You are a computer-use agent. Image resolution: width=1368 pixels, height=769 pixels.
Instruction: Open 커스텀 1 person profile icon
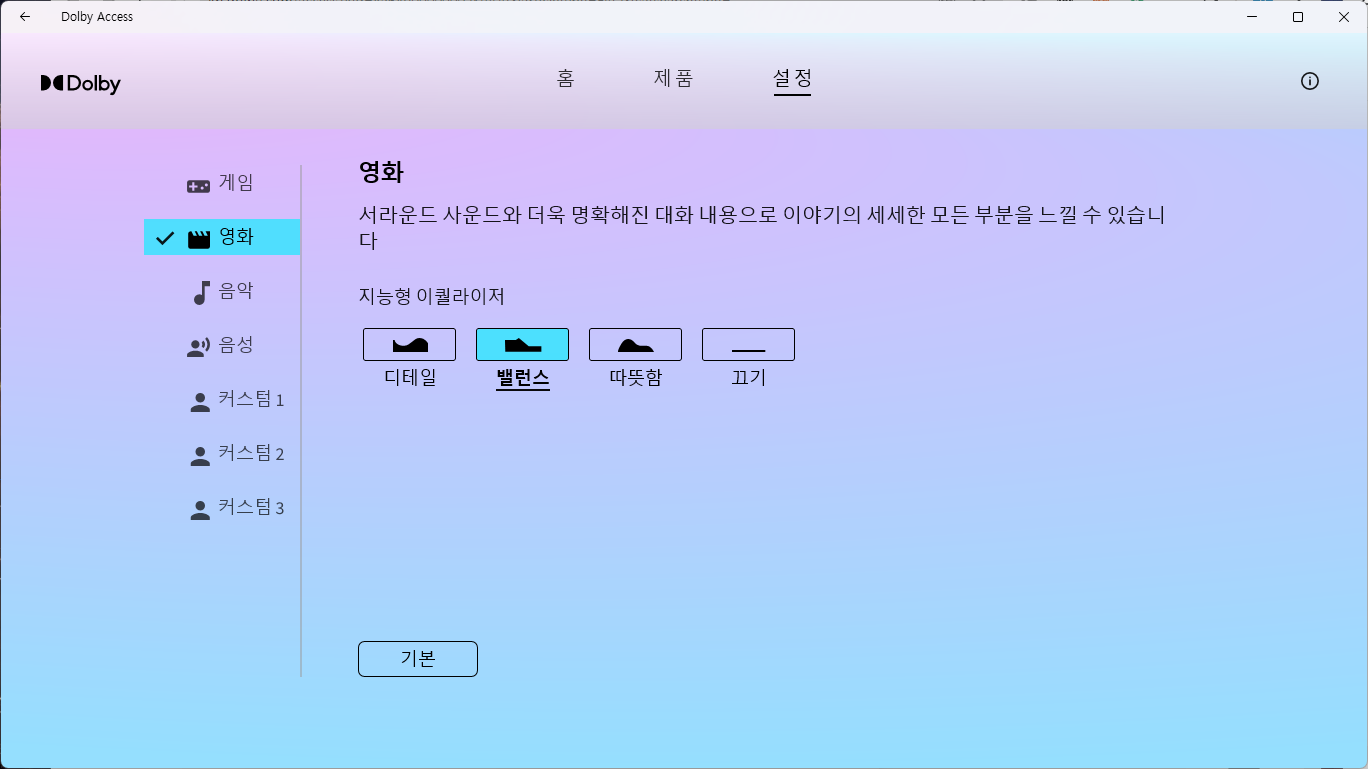pos(199,399)
